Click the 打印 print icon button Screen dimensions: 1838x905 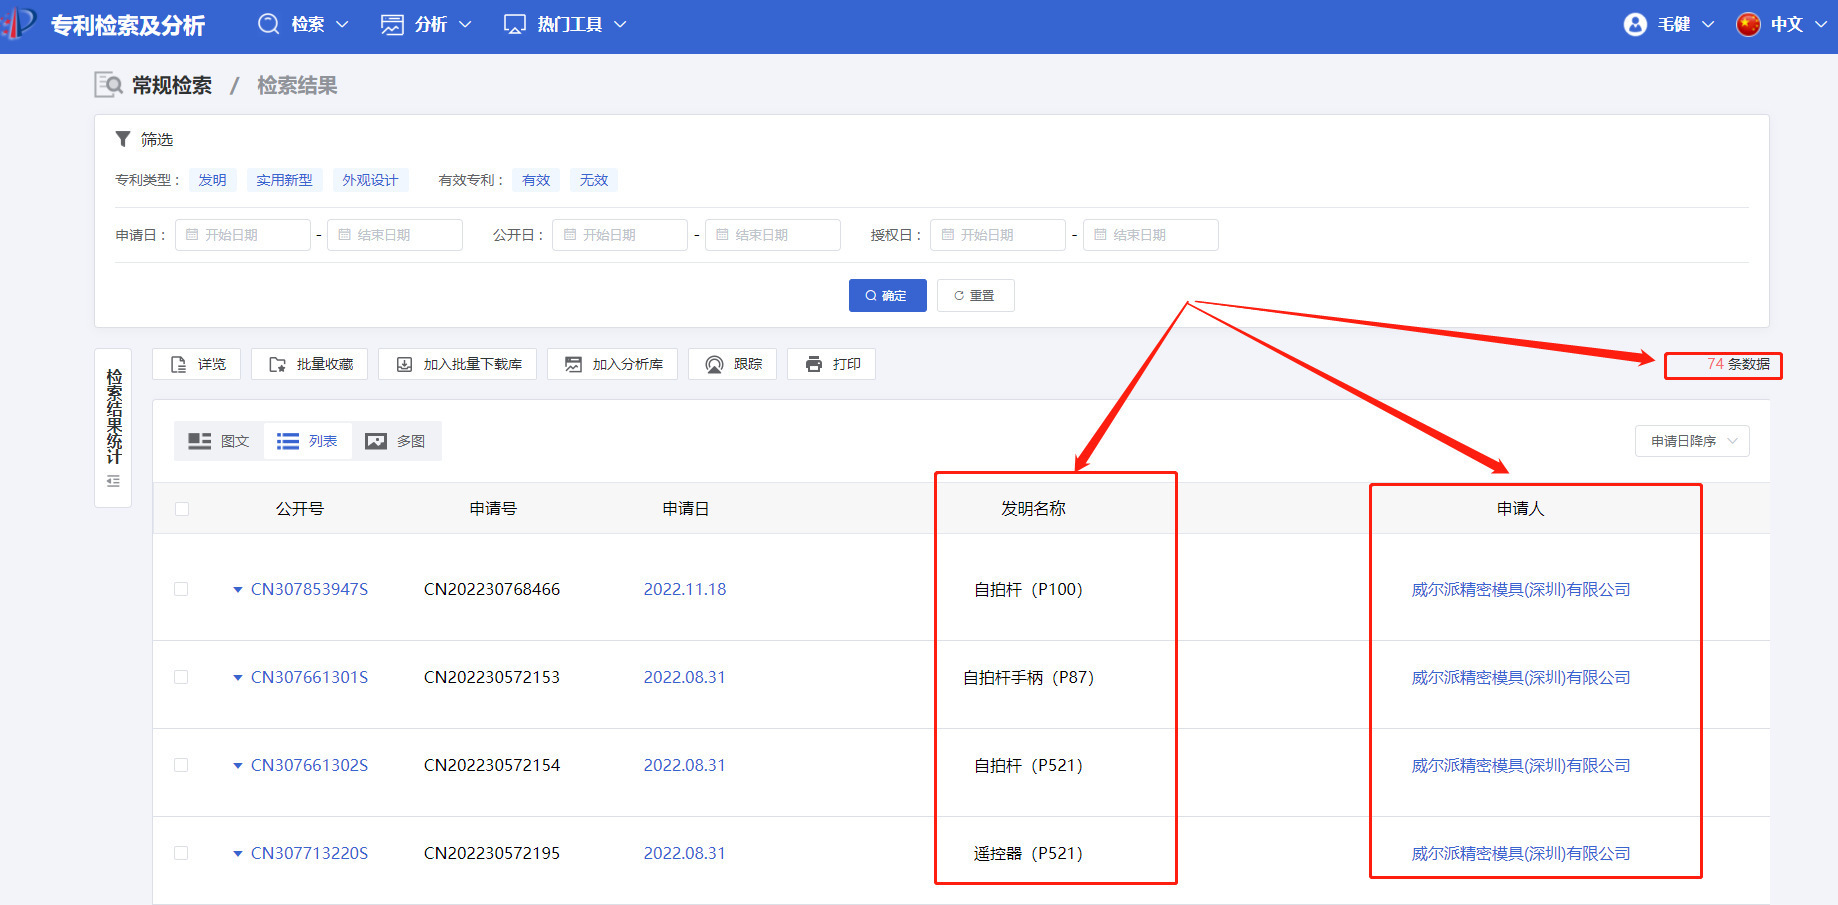[x=831, y=364]
